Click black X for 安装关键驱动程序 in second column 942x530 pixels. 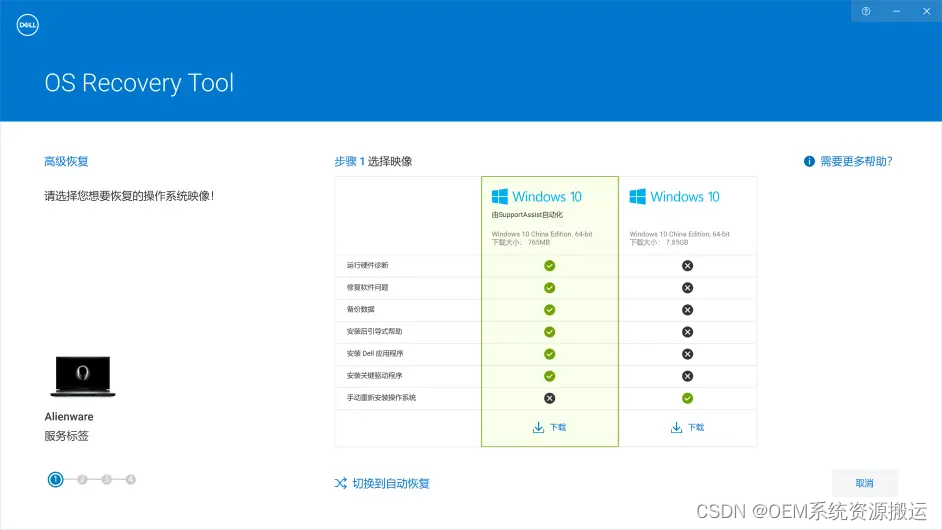(688, 376)
